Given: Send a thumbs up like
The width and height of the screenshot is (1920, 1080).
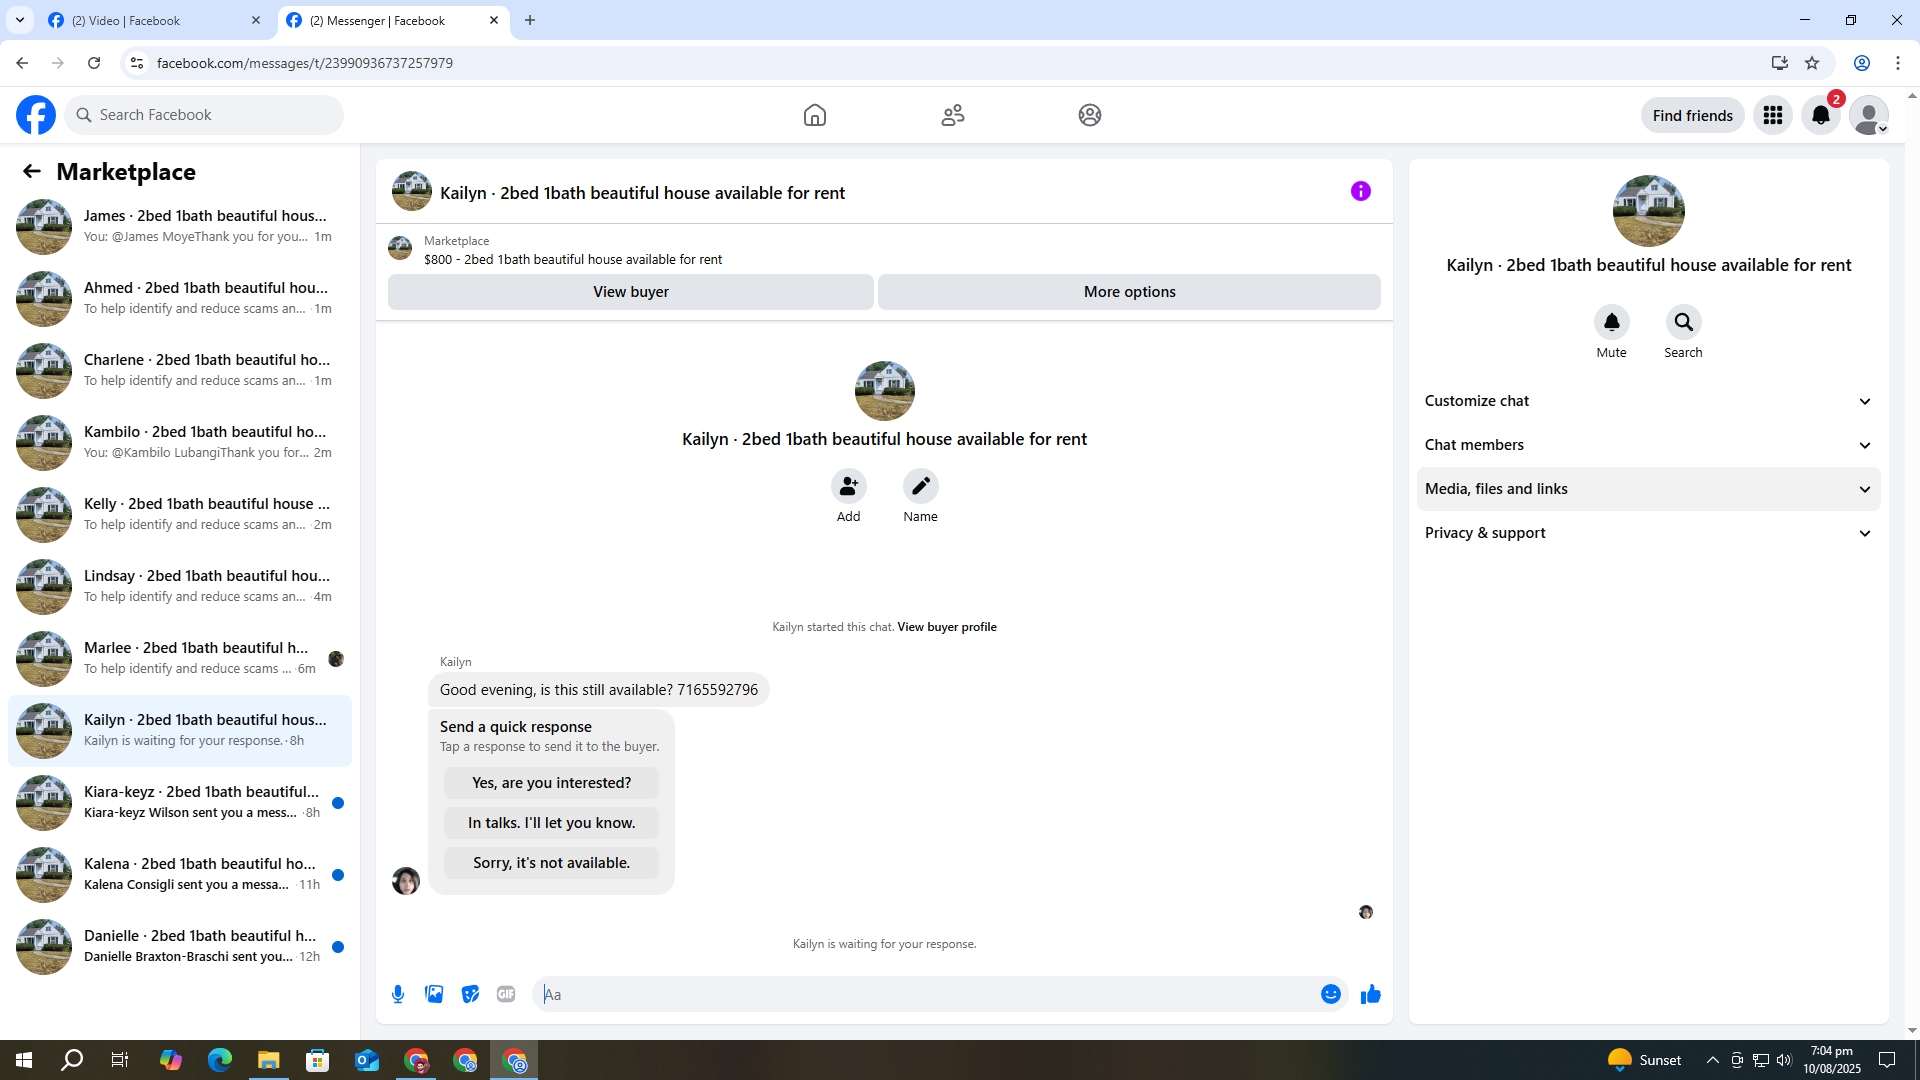Looking at the screenshot, I should (x=1370, y=994).
